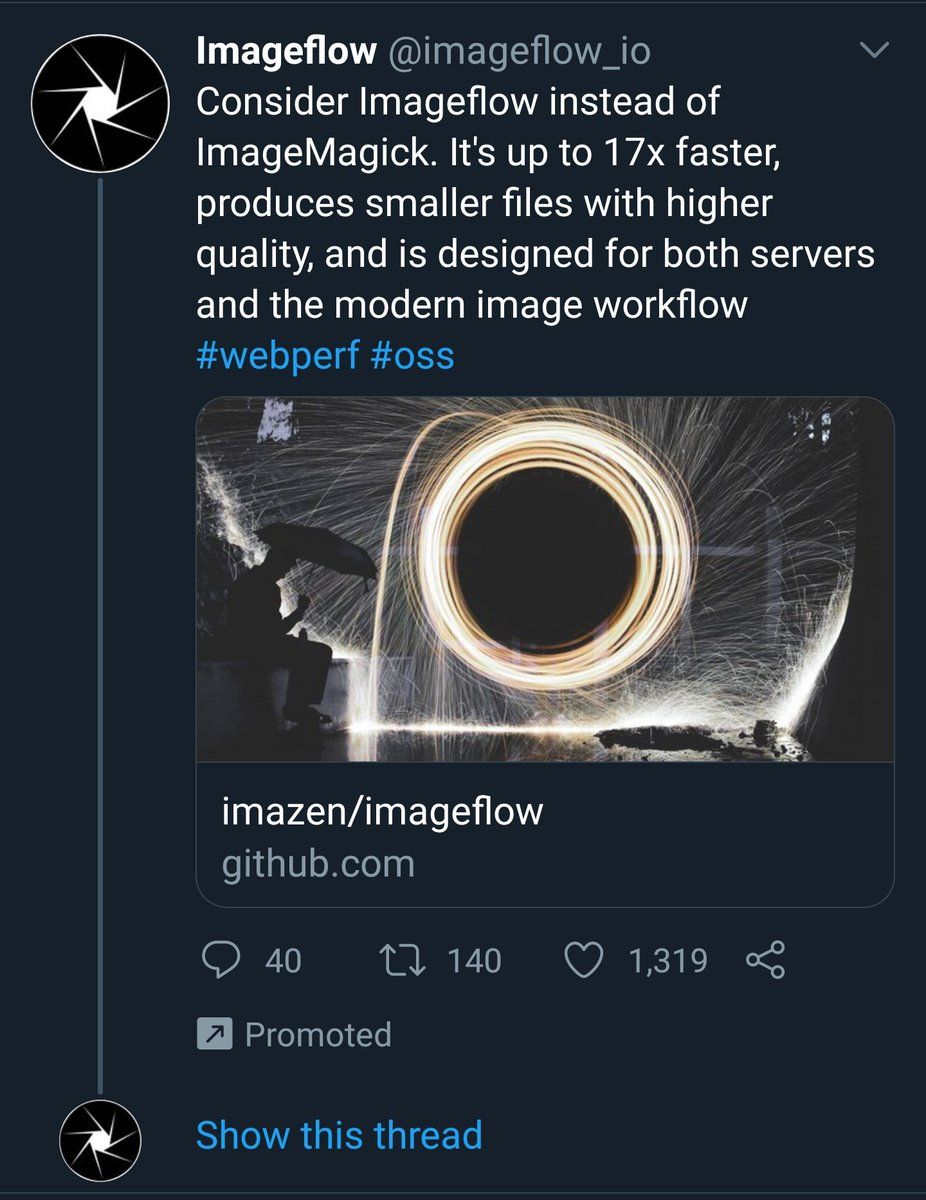Expand the tweet options chevron
Image resolution: width=926 pixels, height=1200 pixels.
875,50
